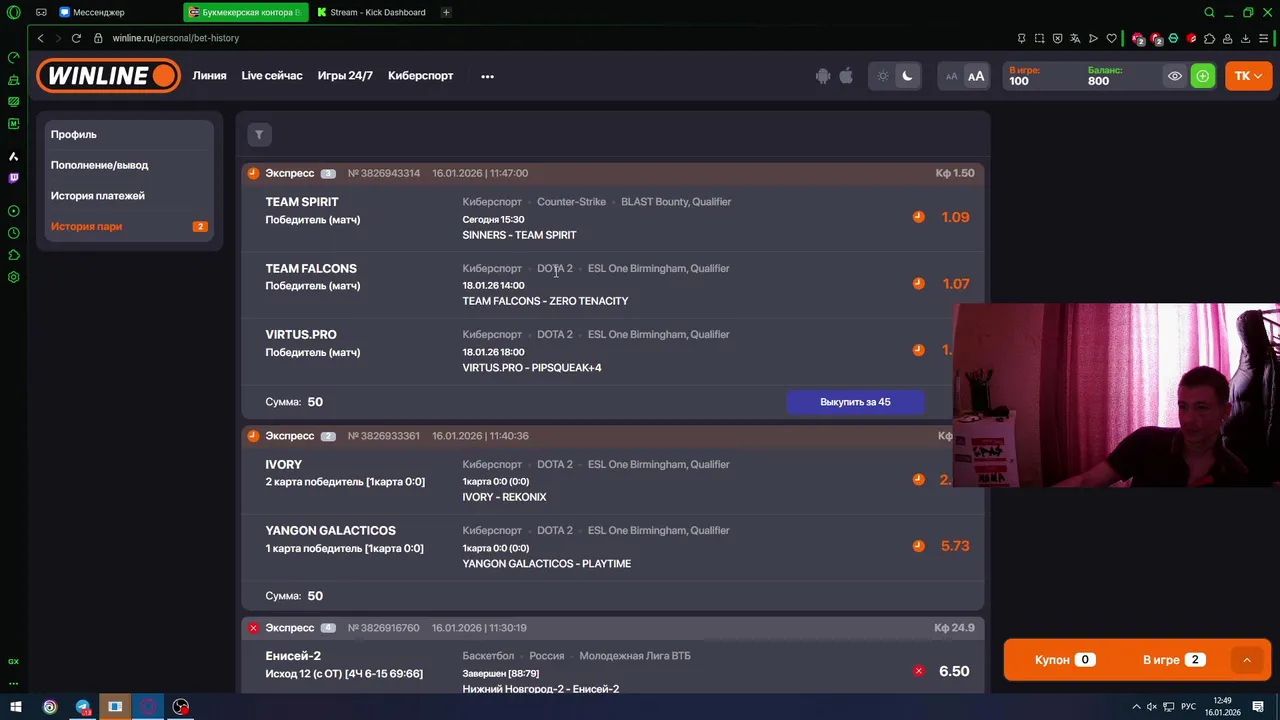This screenshot has width=1280, height=720.
Task: Take a snapshot with the capture icon
Action: pyautogui.click(x=1039, y=38)
